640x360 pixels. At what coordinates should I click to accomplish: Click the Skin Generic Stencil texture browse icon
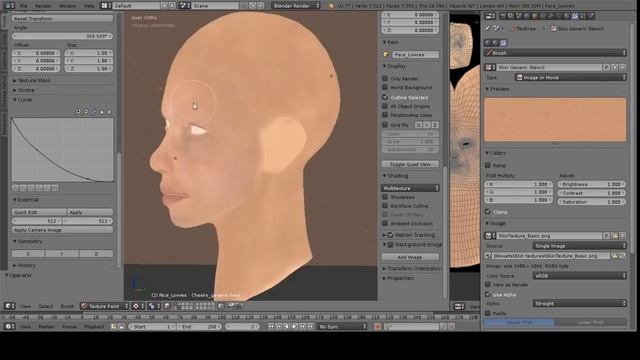click(490, 67)
